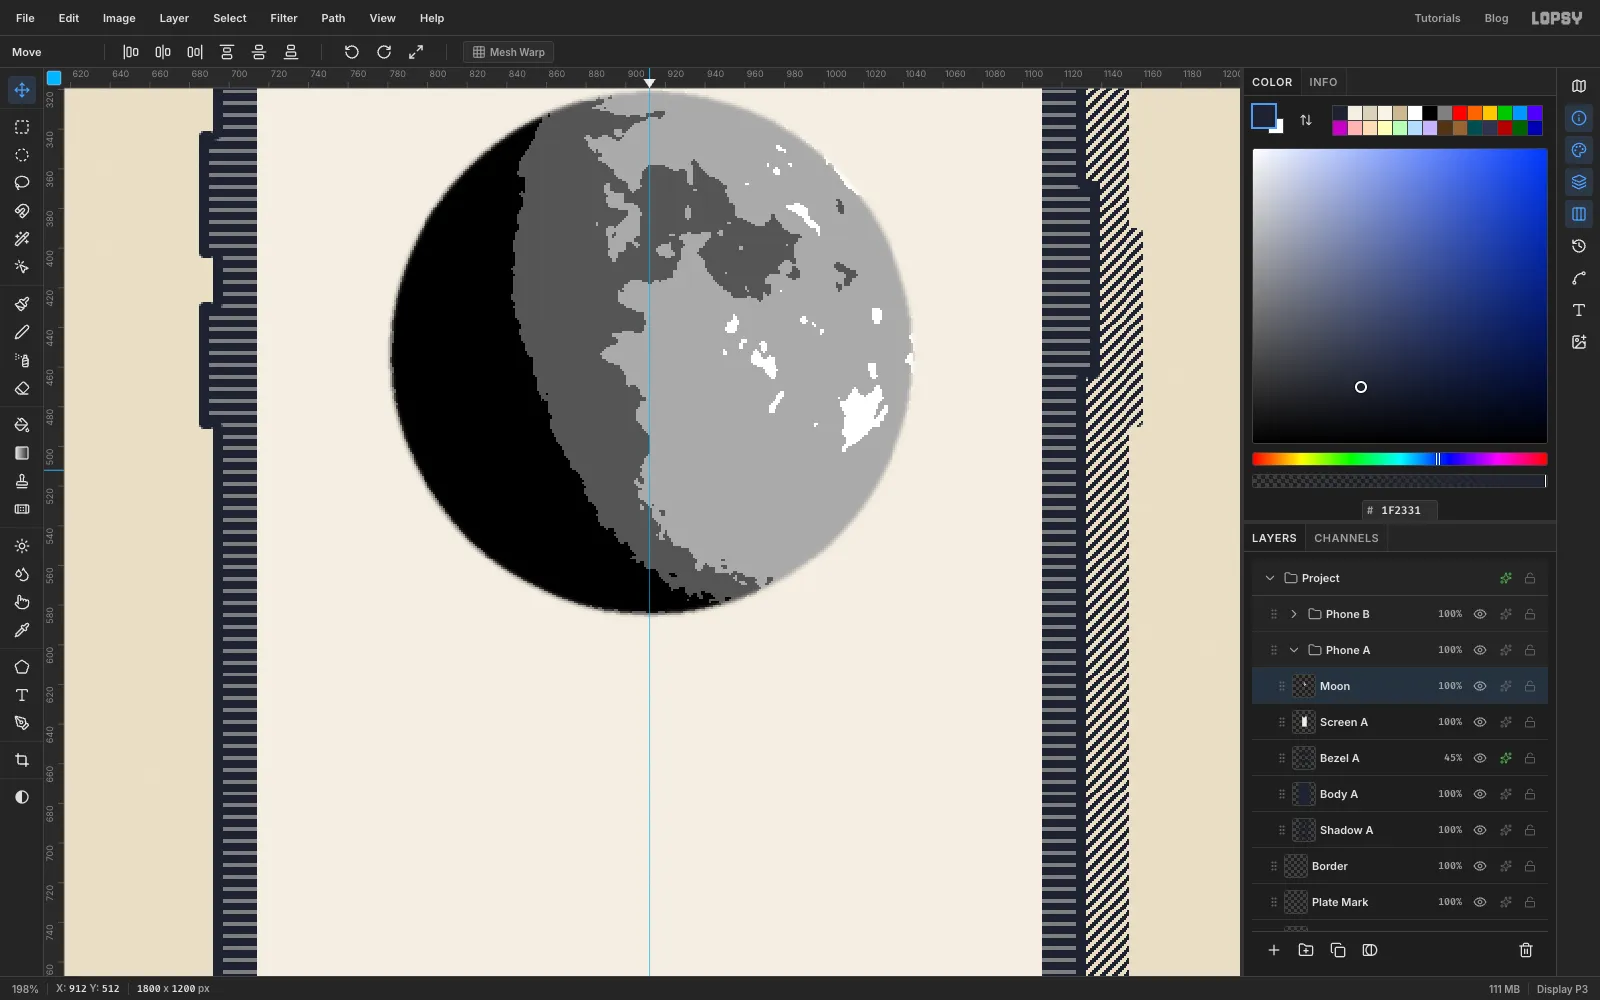This screenshot has width=1600, height=1000.
Task: Select the Rectangular Marquee tool
Action: (22, 127)
